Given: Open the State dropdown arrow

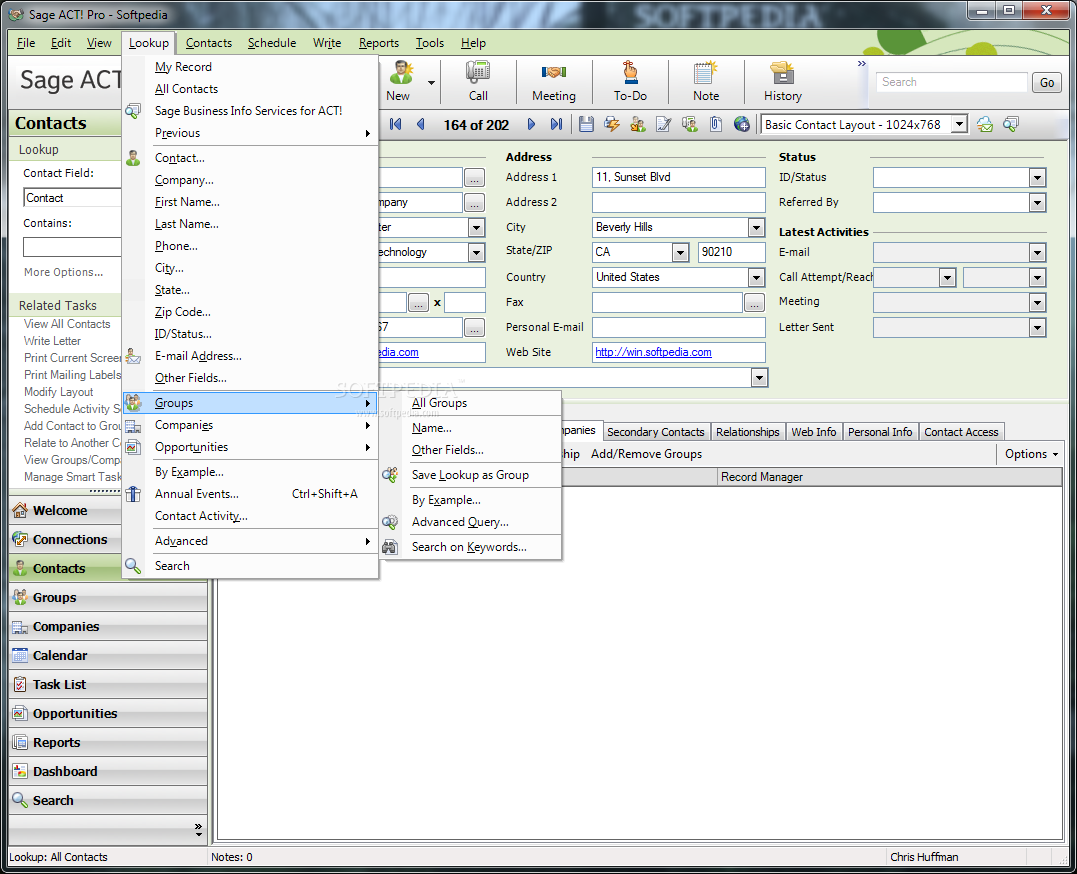Looking at the screenshot, I should (x=680, y=252).
